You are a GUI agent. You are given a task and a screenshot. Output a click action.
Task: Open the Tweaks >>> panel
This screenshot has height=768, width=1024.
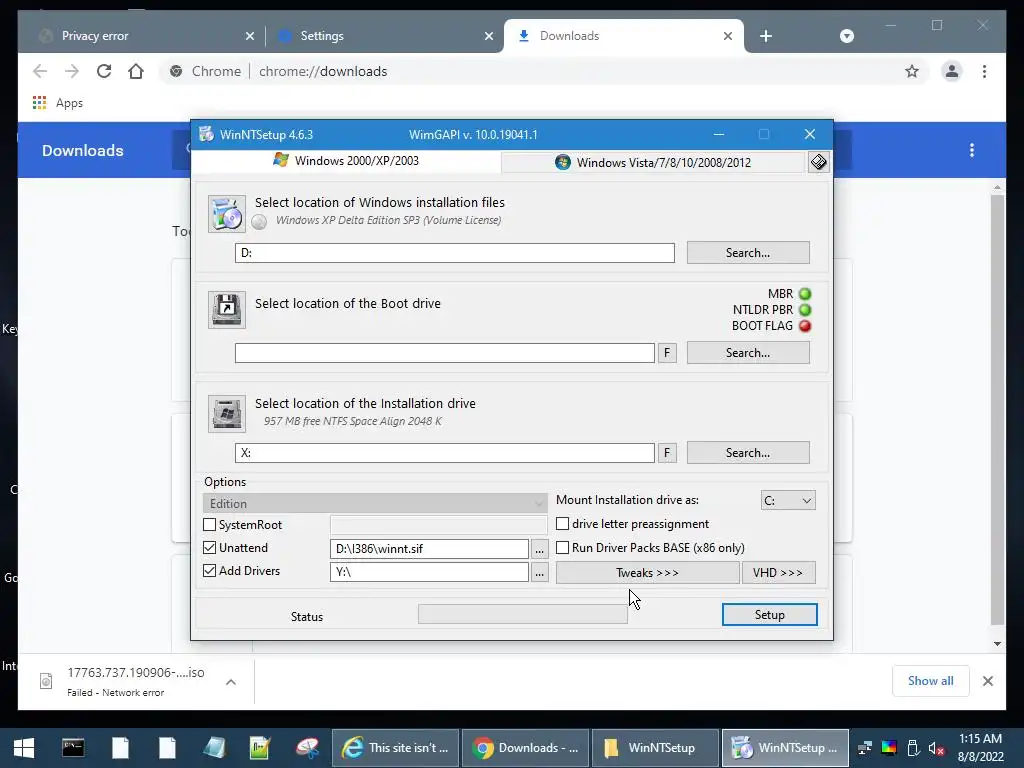(x=647, y=573)
